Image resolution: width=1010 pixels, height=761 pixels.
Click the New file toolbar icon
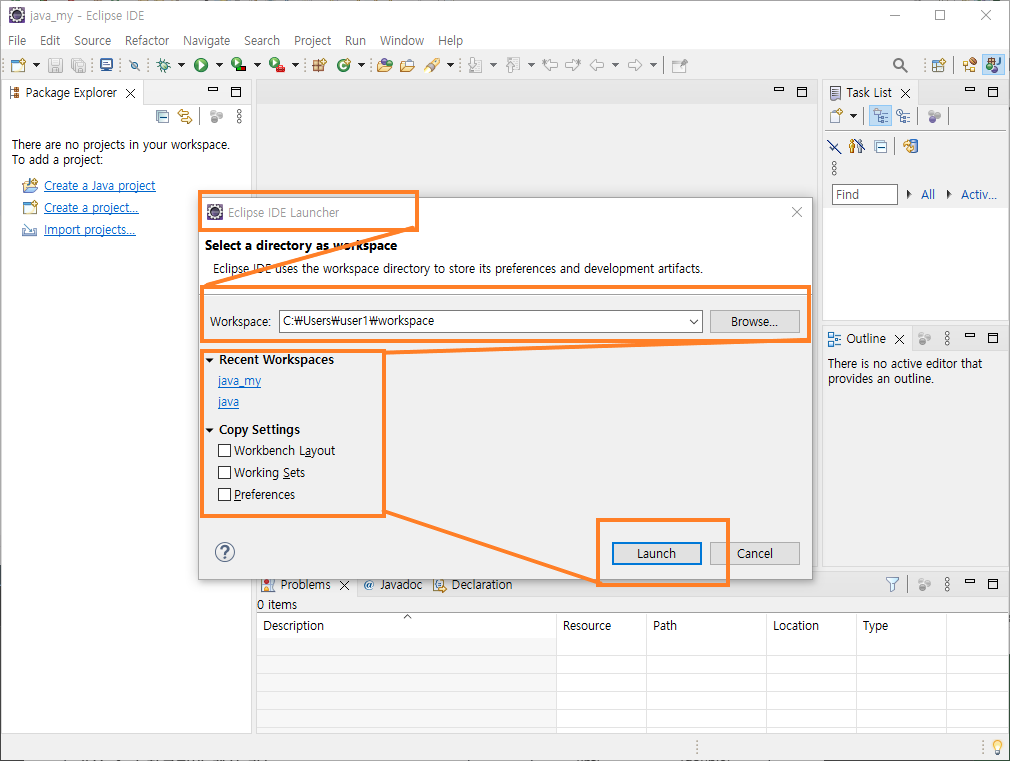tap(19, 65)
